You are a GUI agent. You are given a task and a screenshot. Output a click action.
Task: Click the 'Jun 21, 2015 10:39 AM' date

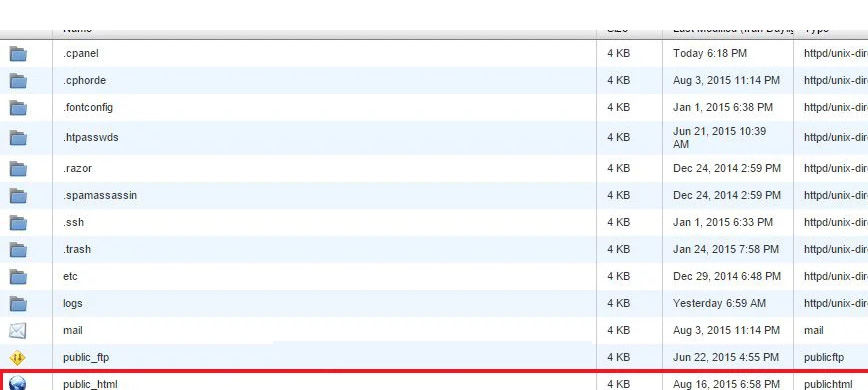pyautogui.click(x=720, y=138)
